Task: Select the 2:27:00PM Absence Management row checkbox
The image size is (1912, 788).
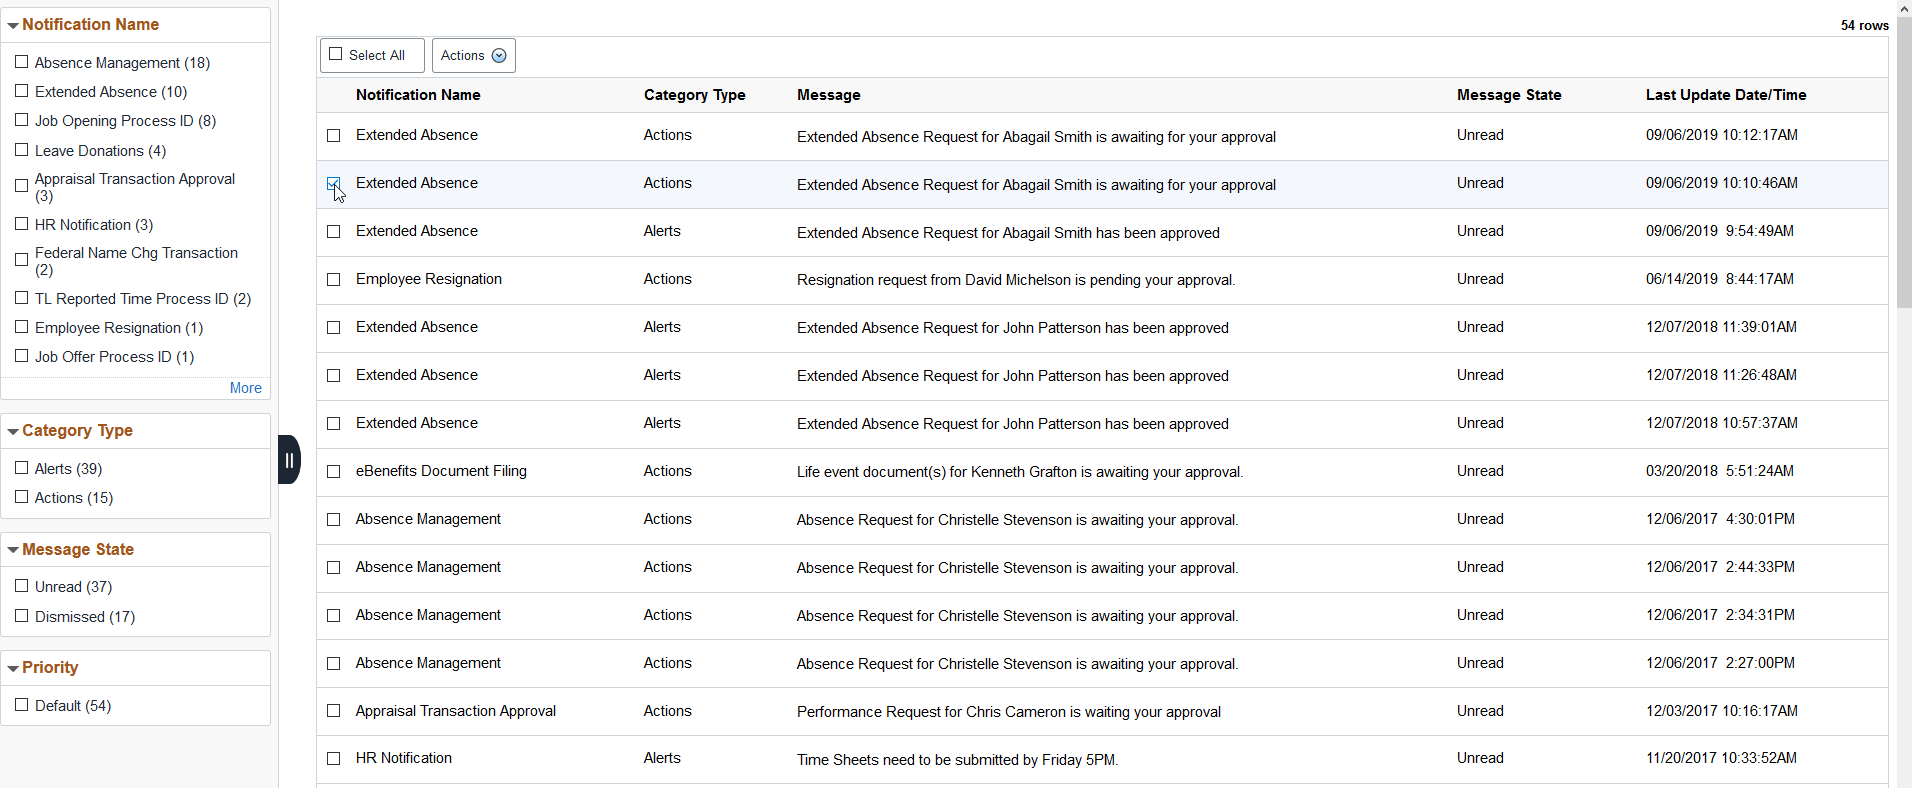Action: click(334, 663)
